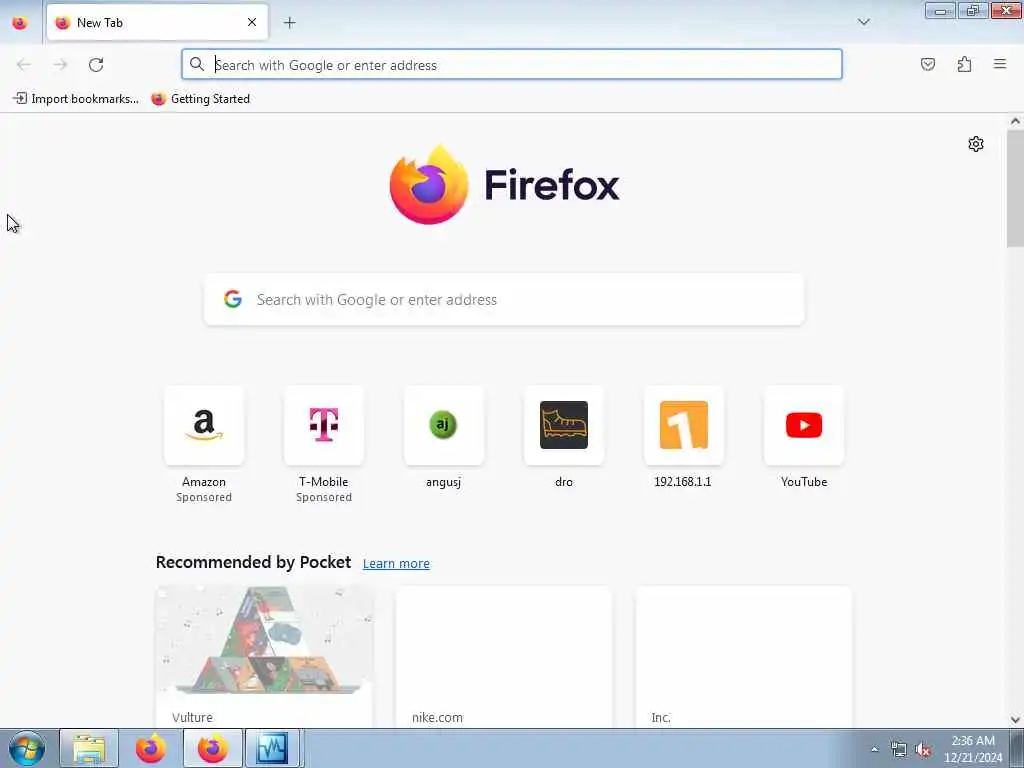Expand the list all tabs chevron

[x=863, y=22]
